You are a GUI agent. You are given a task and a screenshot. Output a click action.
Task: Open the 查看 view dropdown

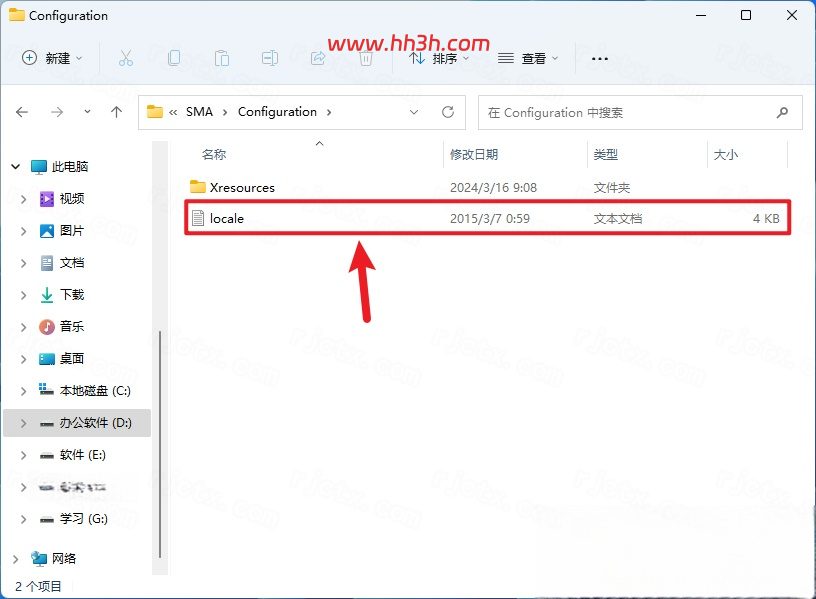[x=528, y=58]
